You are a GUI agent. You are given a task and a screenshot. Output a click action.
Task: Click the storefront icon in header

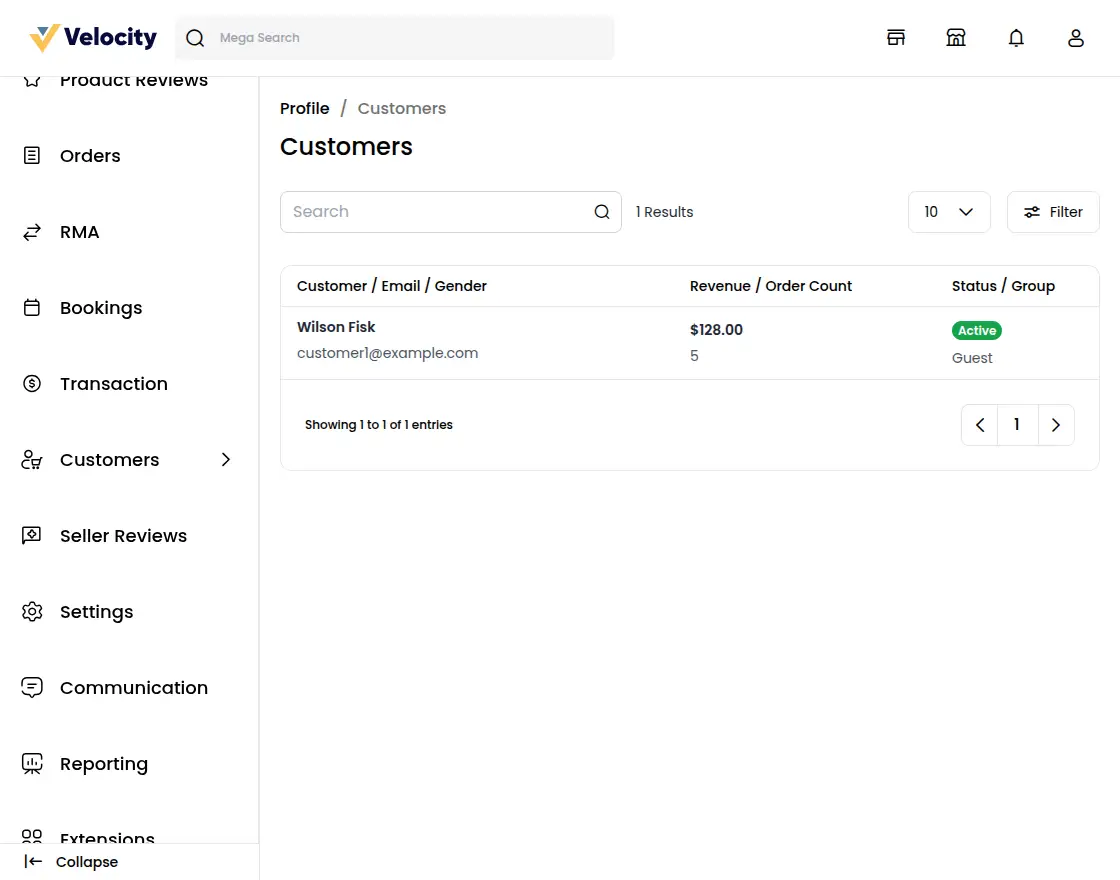click(x=896, y=38)
